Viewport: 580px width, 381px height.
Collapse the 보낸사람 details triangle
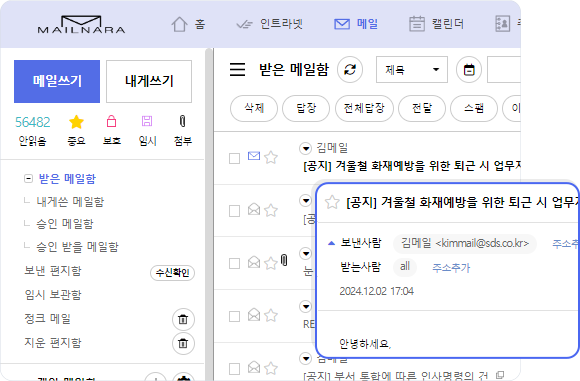click(x=331, y=243)
